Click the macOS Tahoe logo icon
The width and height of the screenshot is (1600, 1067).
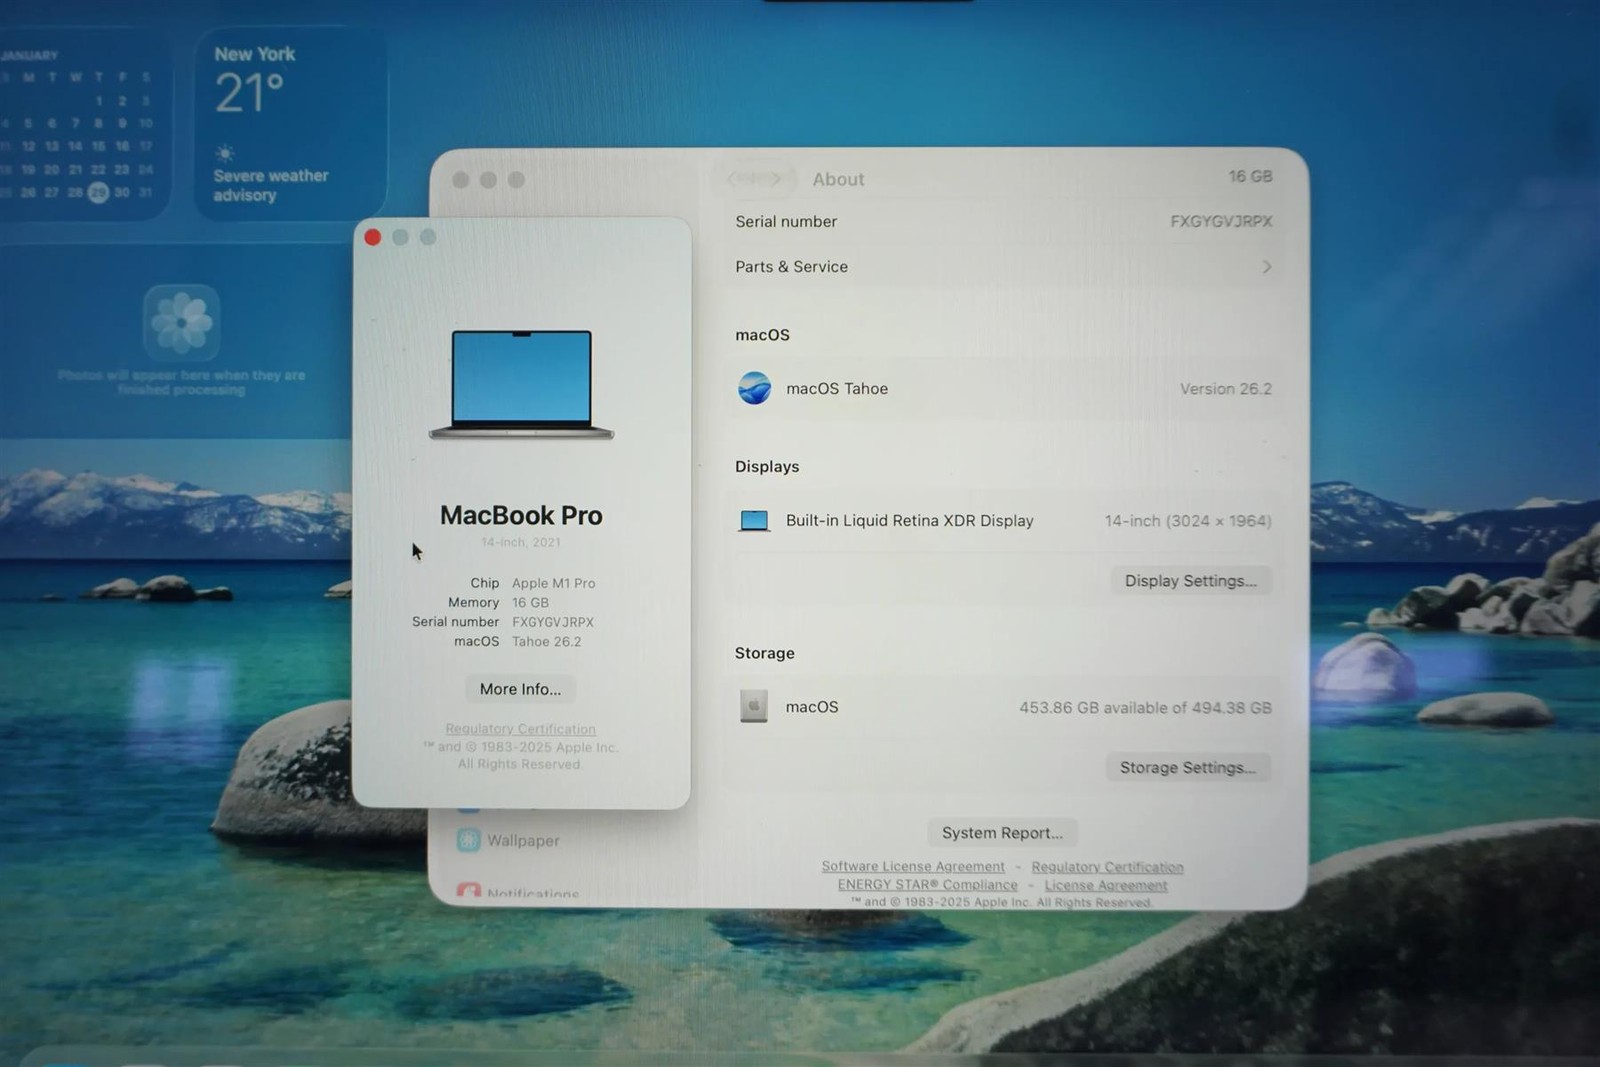tap(754, 388)
